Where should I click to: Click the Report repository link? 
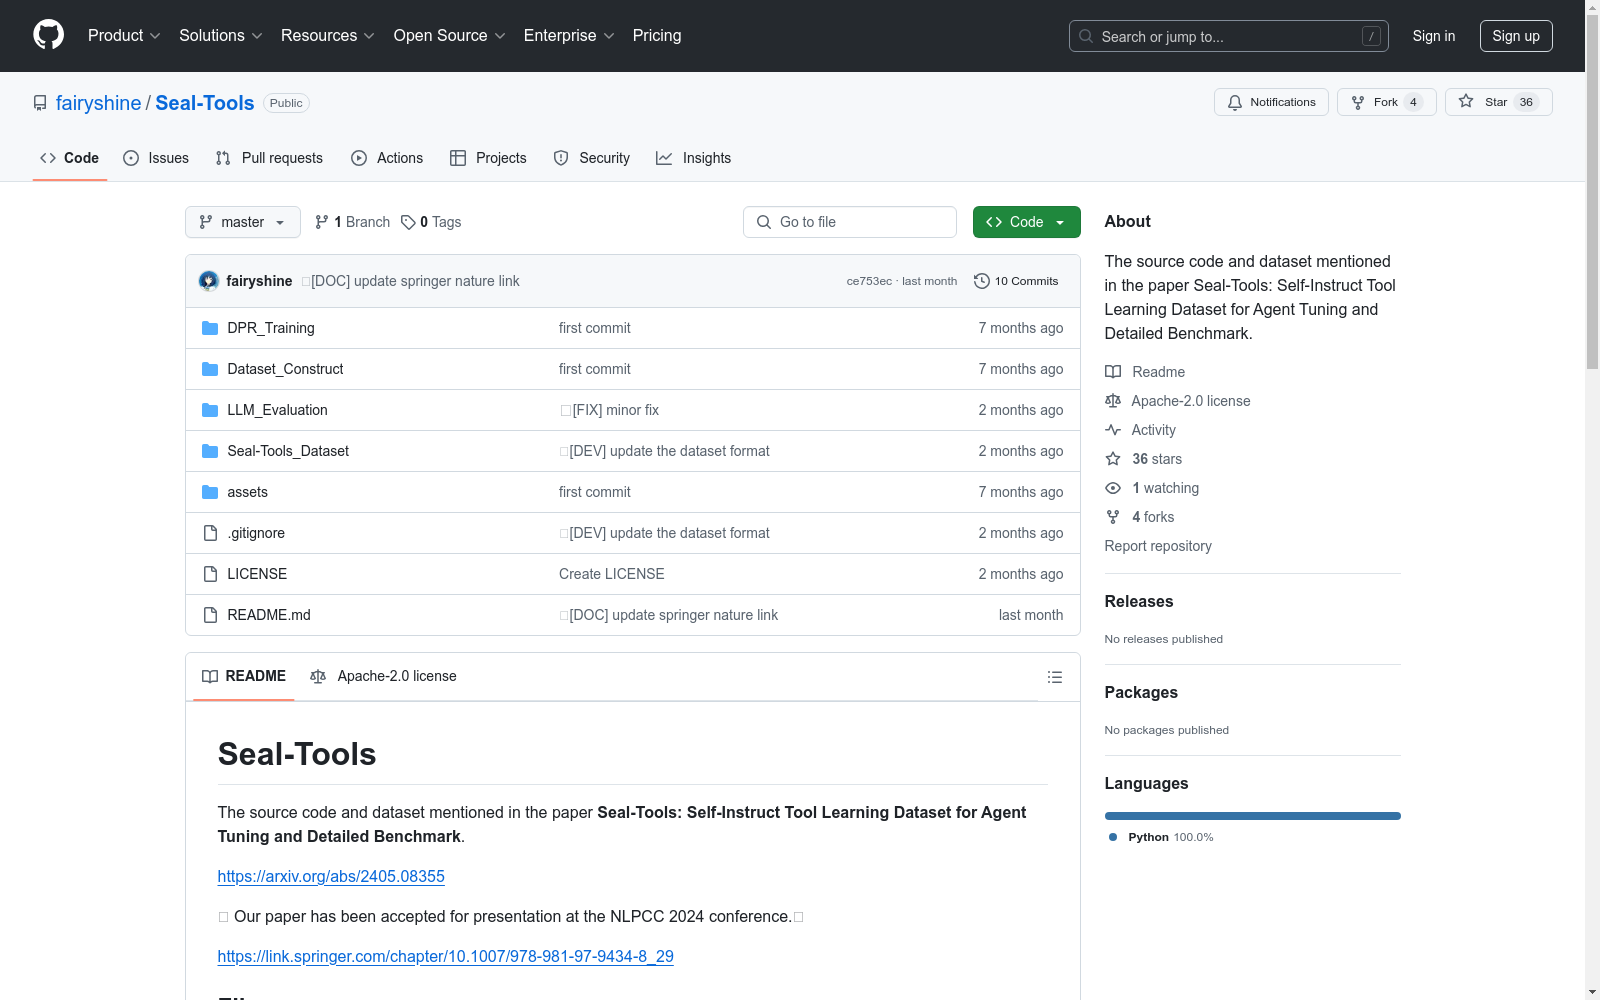(1158, 546)
